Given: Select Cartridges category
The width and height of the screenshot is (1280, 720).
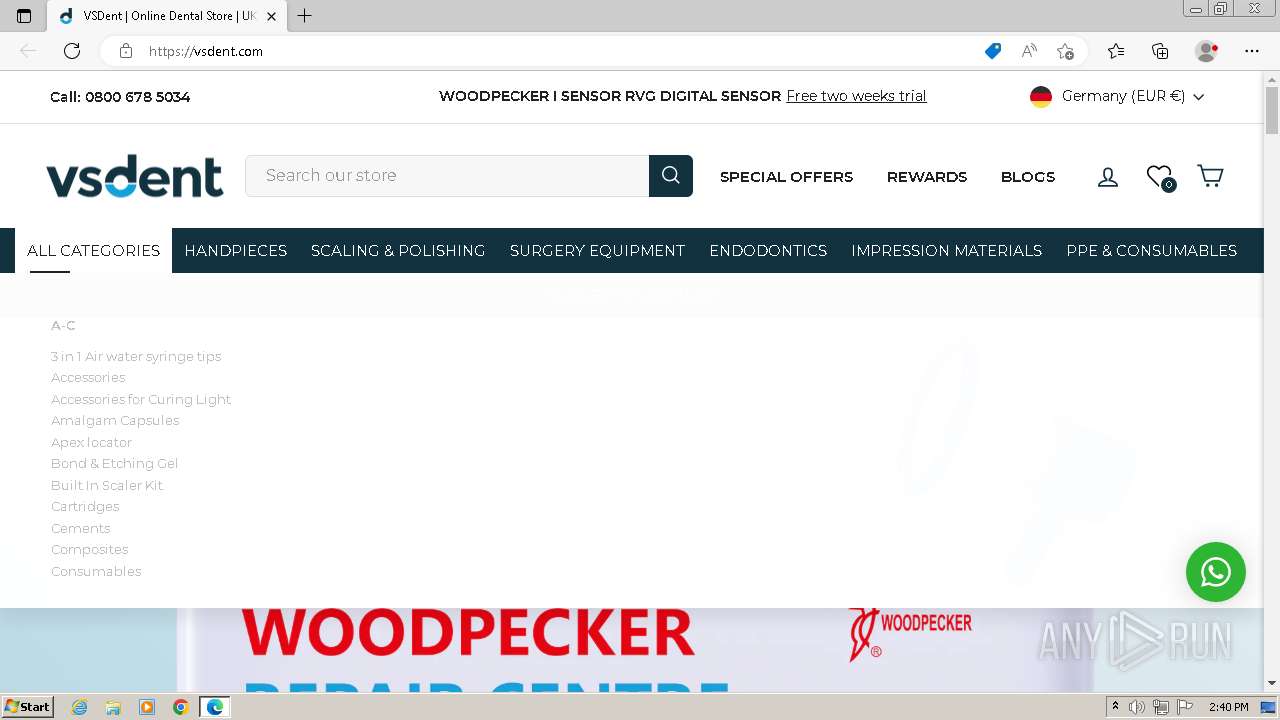Looking at the screenshot, I should (x=85, y=506).
